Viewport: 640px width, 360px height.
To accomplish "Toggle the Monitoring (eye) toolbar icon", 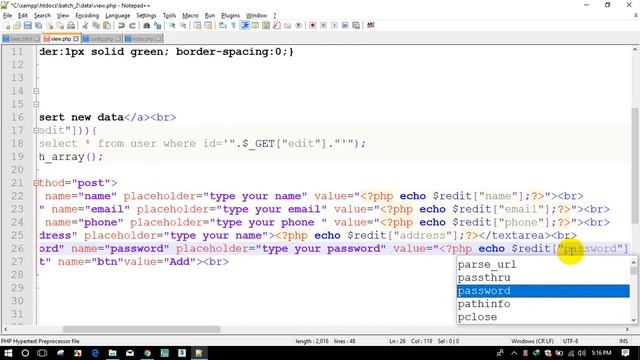I will pyautogui.click(x=298, y=26).
